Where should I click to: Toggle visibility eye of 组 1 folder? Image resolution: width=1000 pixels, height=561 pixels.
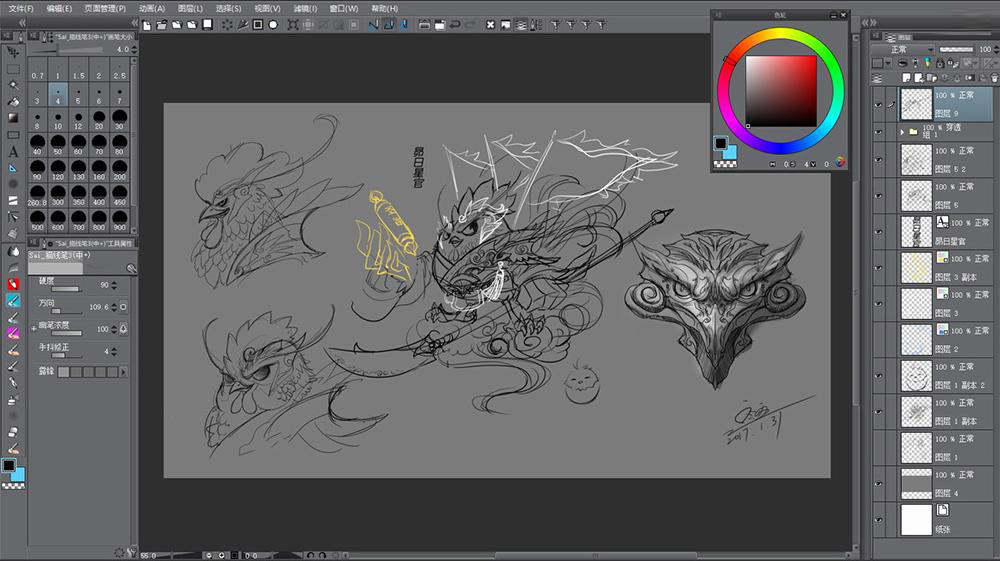pos(878,132)
